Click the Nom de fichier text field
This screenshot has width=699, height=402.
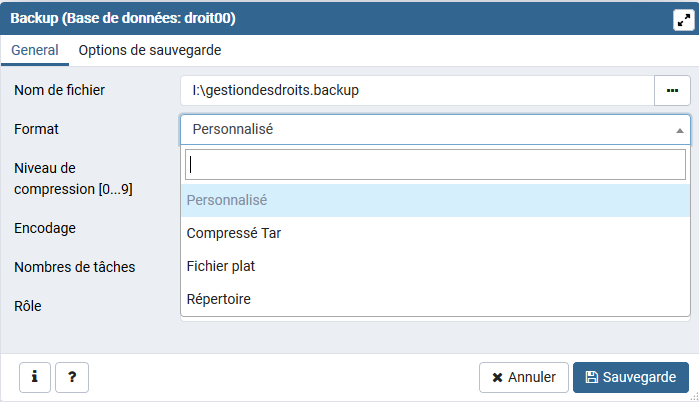(417, 90)
